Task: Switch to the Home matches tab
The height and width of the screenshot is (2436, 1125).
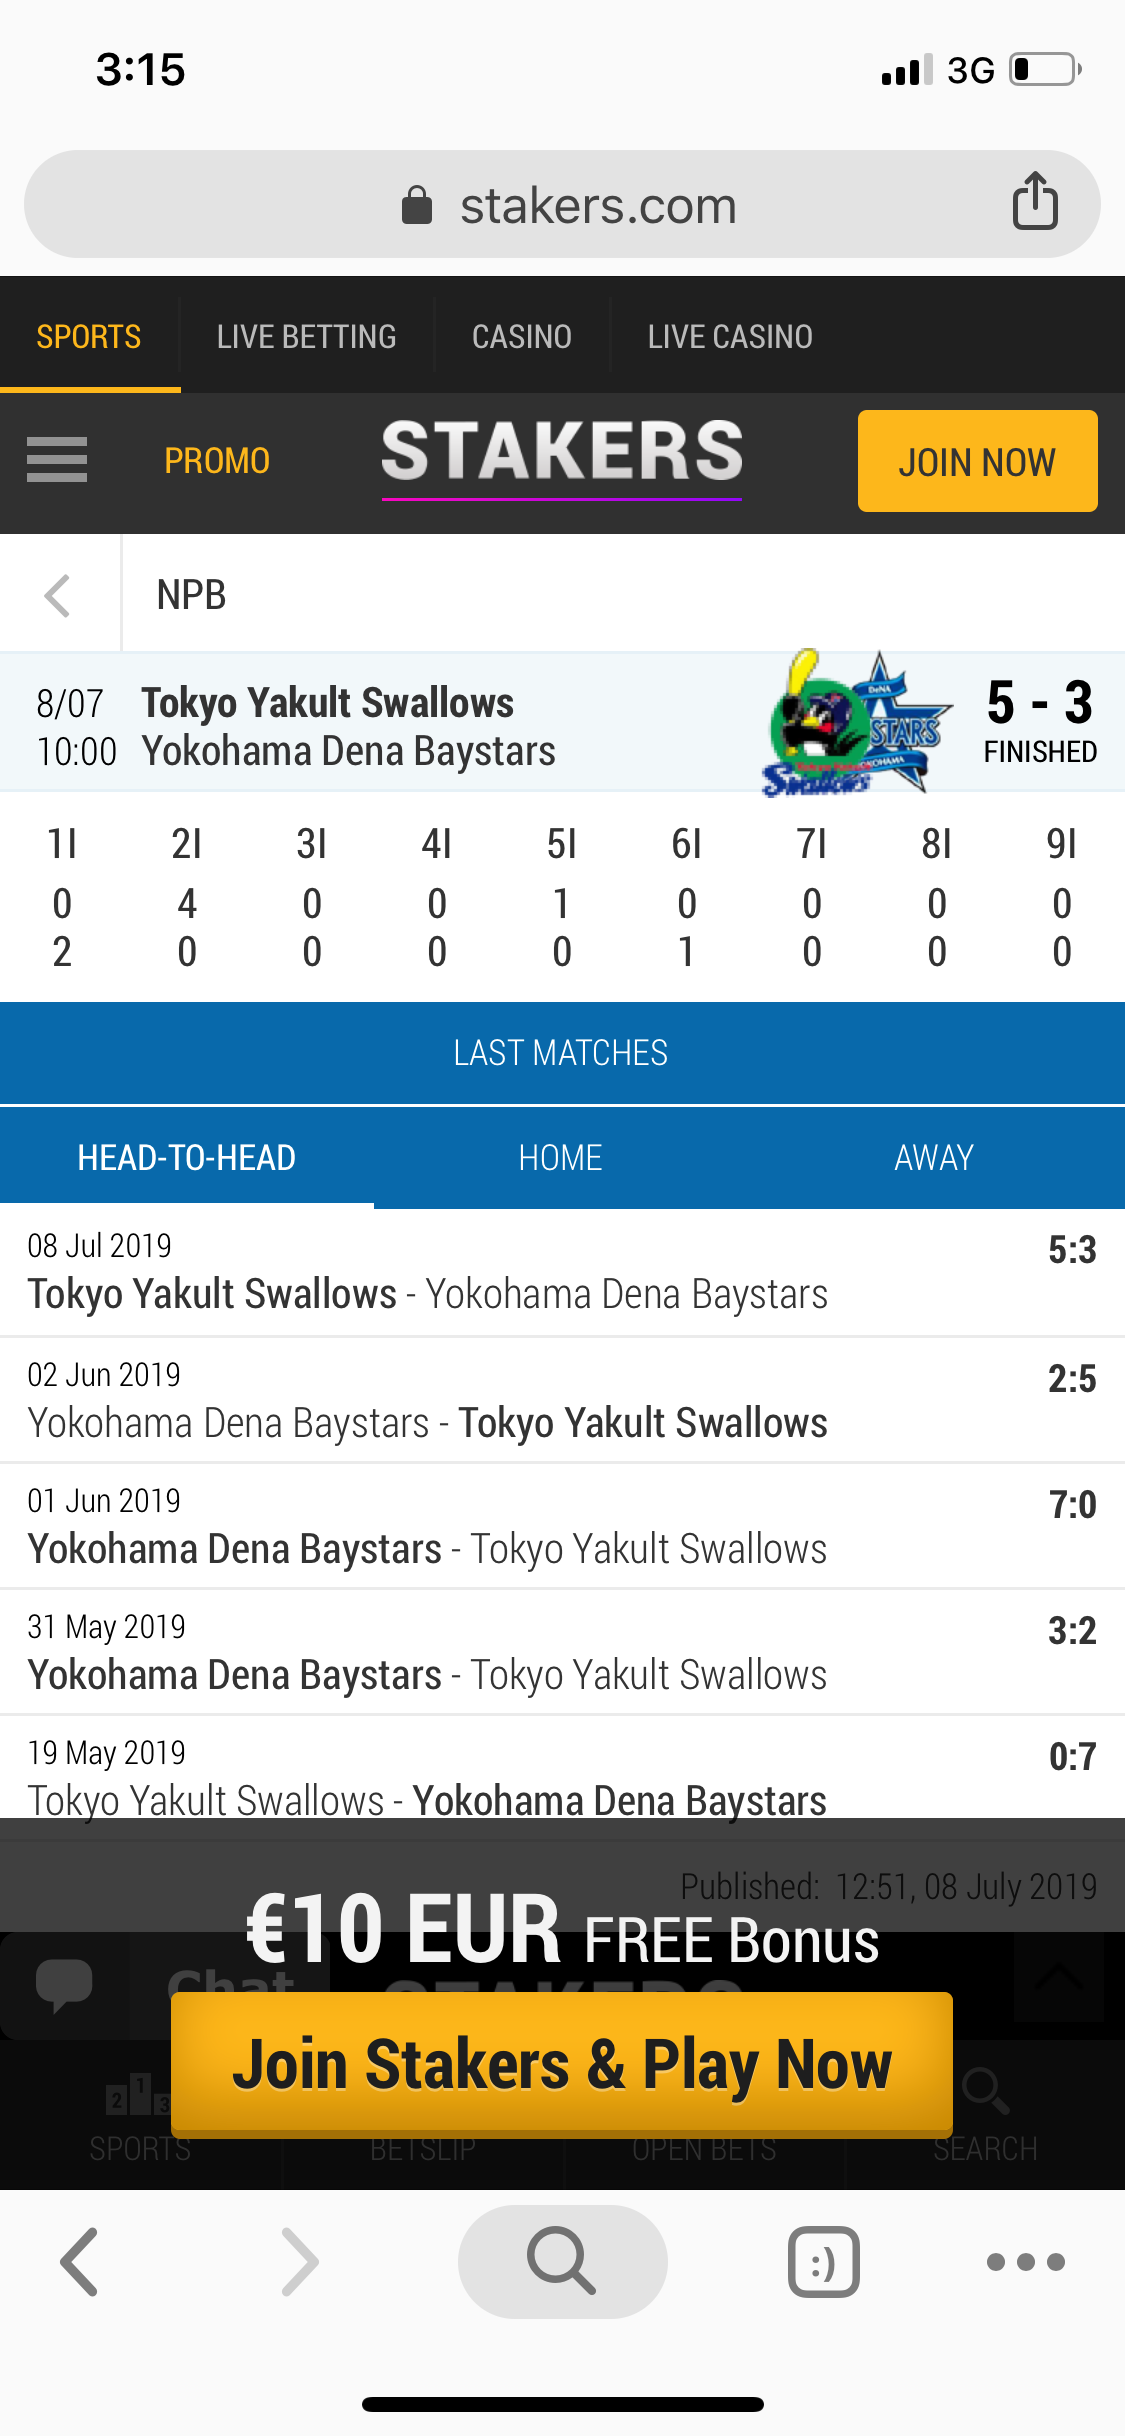Action: pyautogui.click(x=560, y=1158)
